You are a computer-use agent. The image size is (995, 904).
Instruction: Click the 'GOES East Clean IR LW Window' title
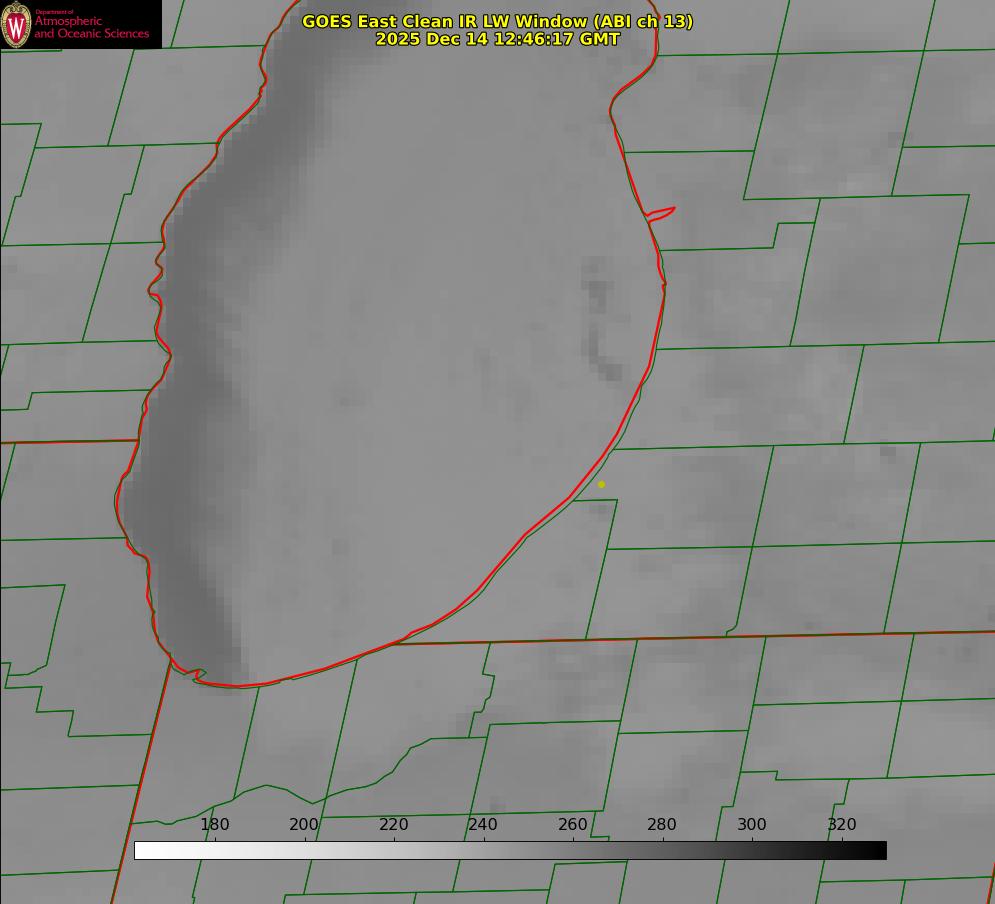coord(498,21)
